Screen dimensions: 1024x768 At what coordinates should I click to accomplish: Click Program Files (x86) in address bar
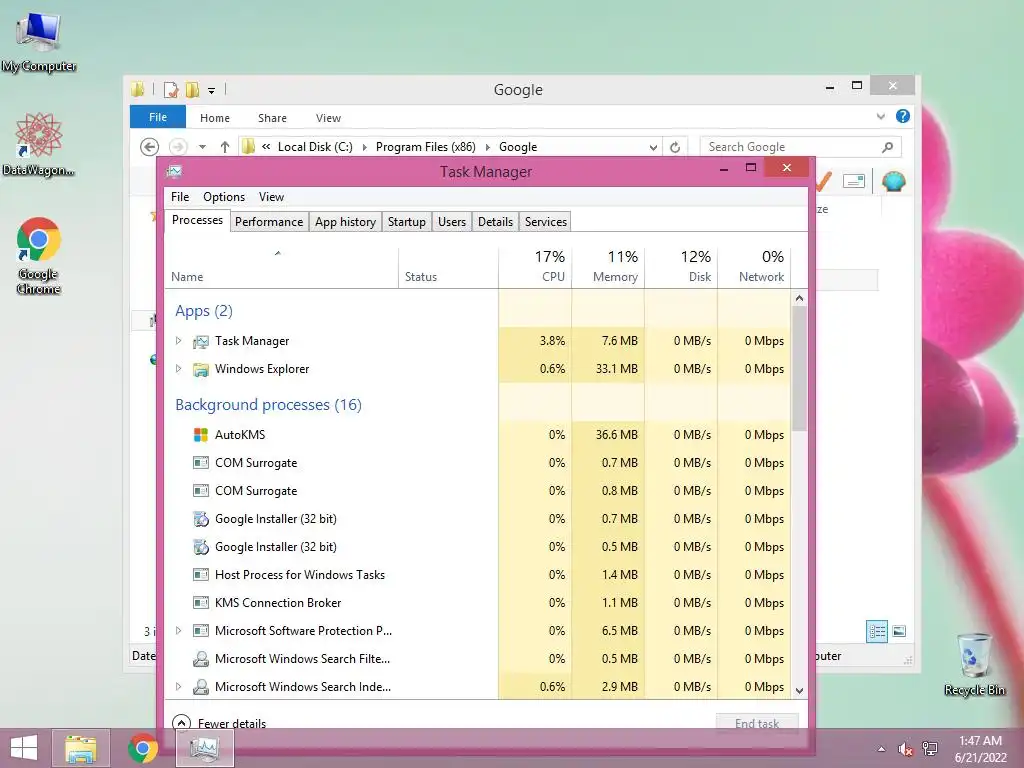tap(426, 147)
